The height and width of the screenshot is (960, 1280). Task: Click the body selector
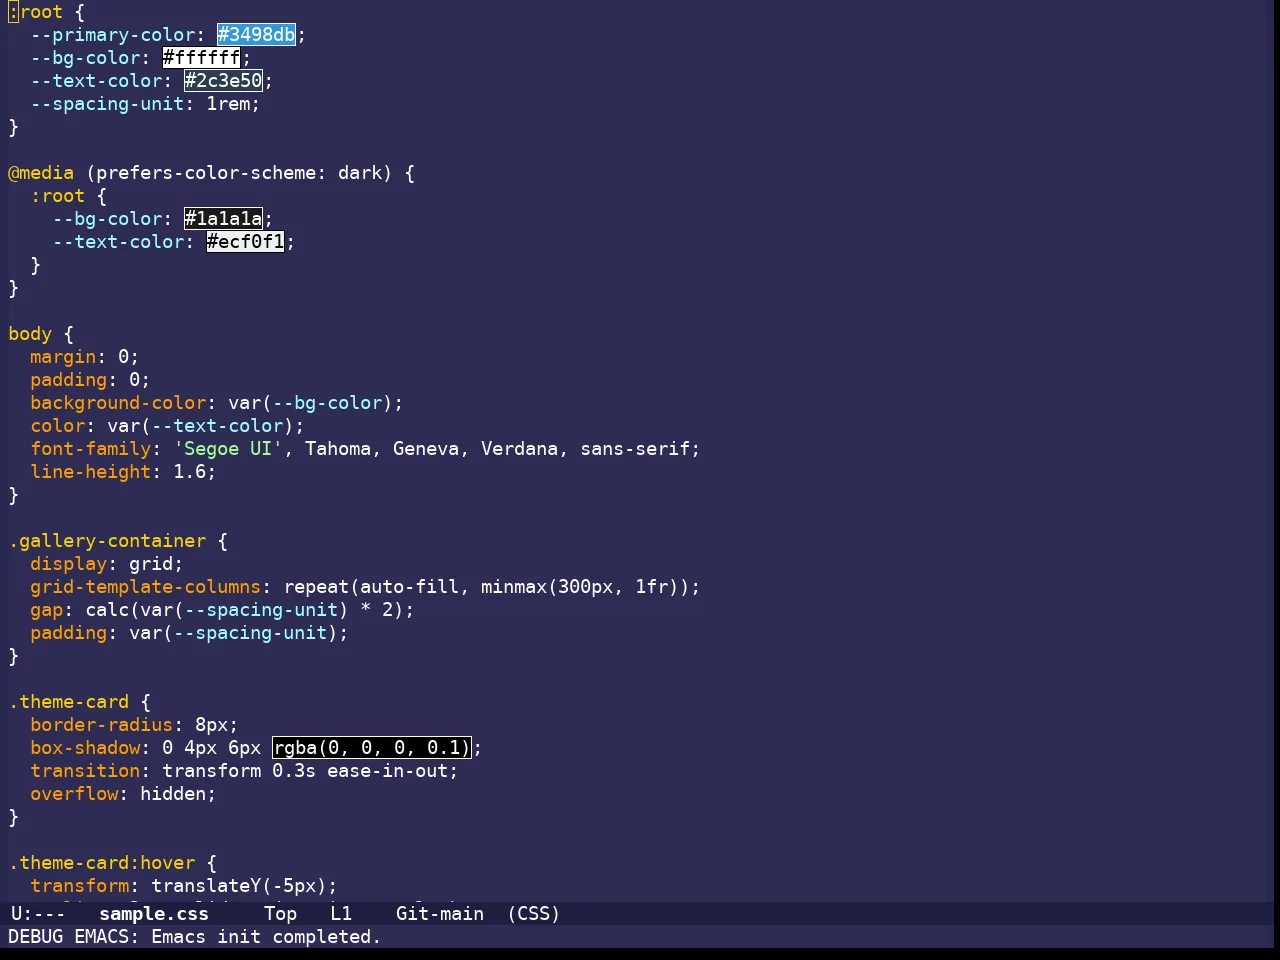[30, 334]
